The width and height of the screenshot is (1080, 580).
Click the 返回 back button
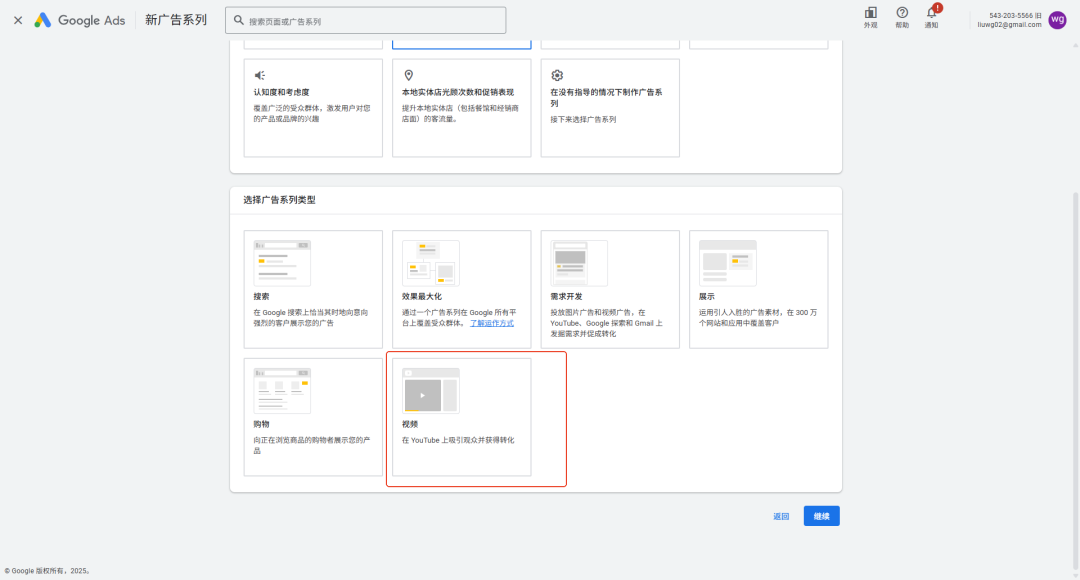coord(781,516)
